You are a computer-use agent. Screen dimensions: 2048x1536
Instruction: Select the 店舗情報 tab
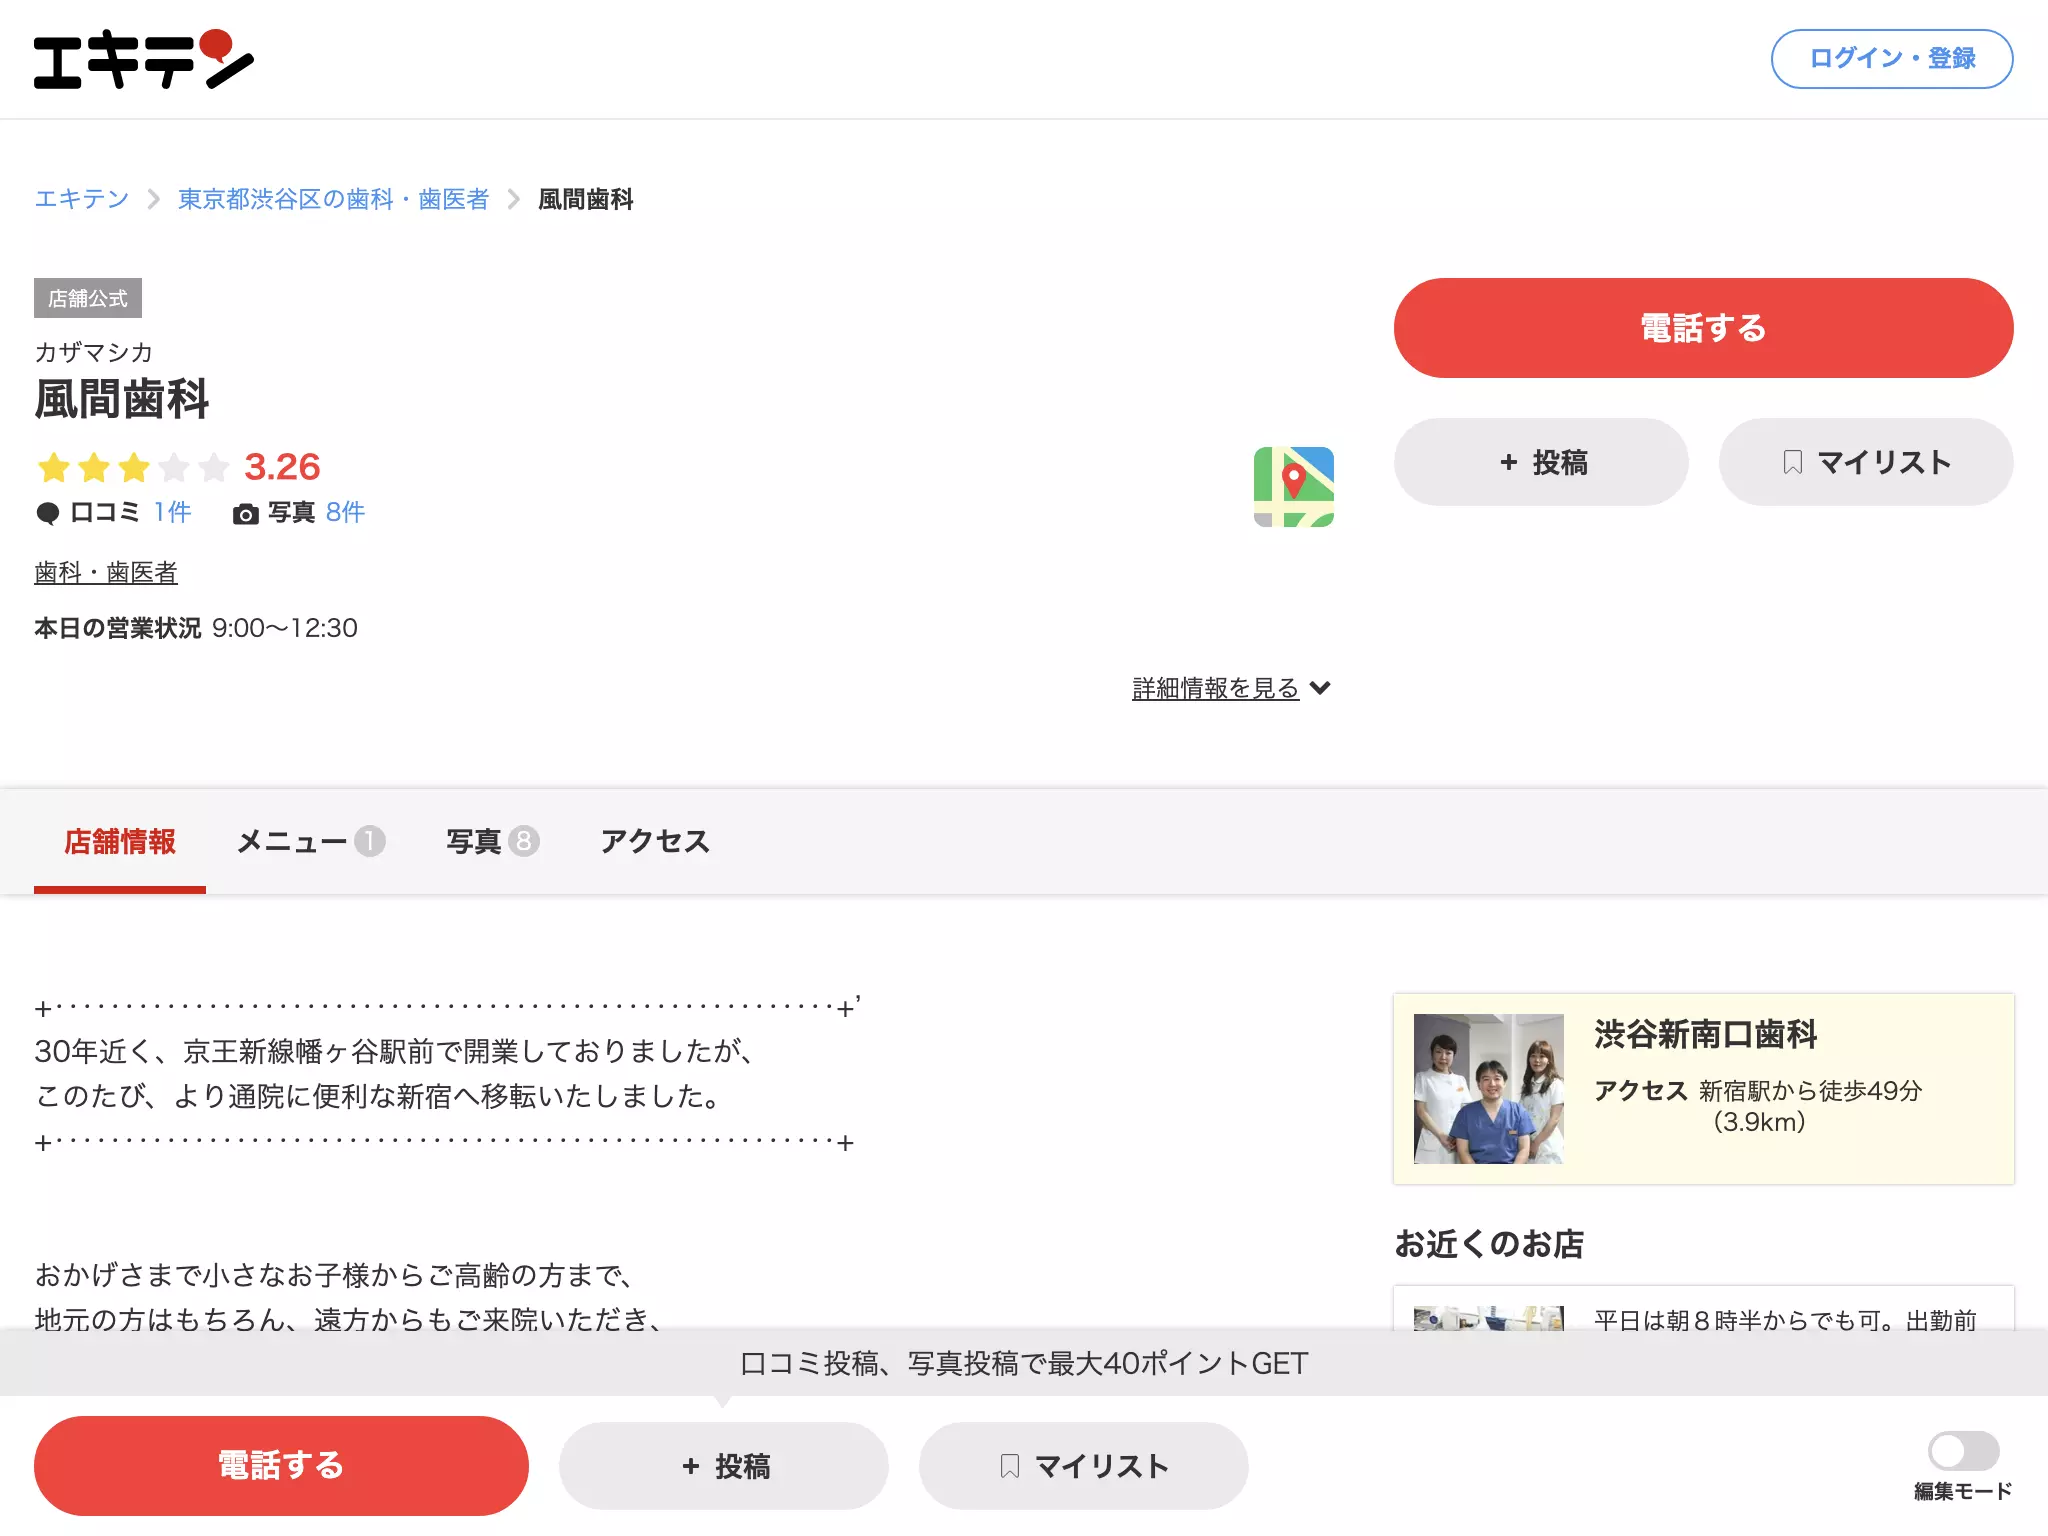(x=120, y=842)
